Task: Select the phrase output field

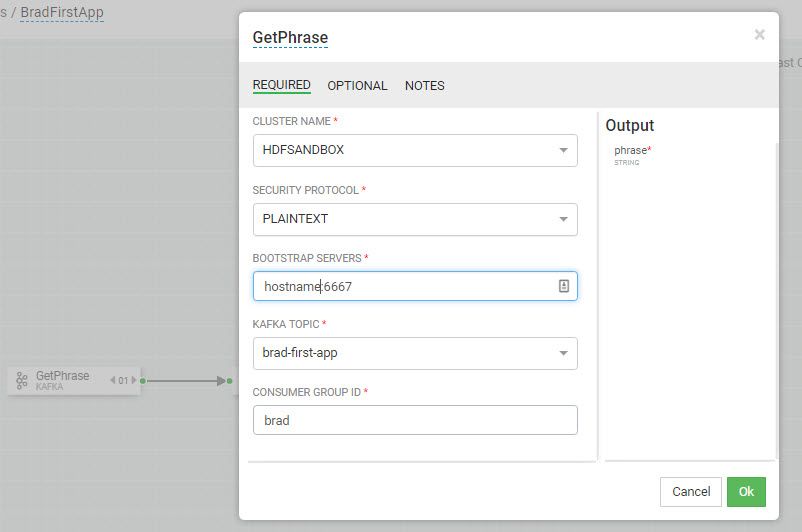Action: pyautogui.click(x=632, y=151)
